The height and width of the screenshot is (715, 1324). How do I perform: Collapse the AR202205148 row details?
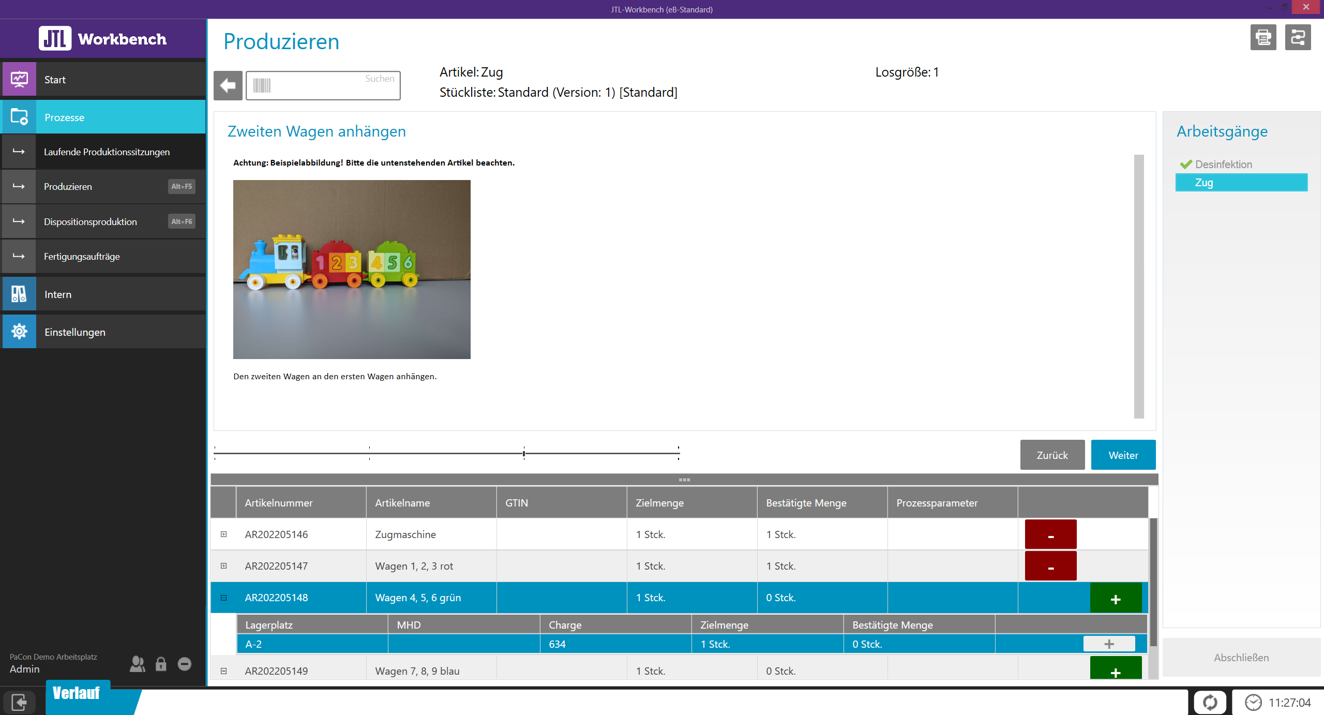coord(224,598)
